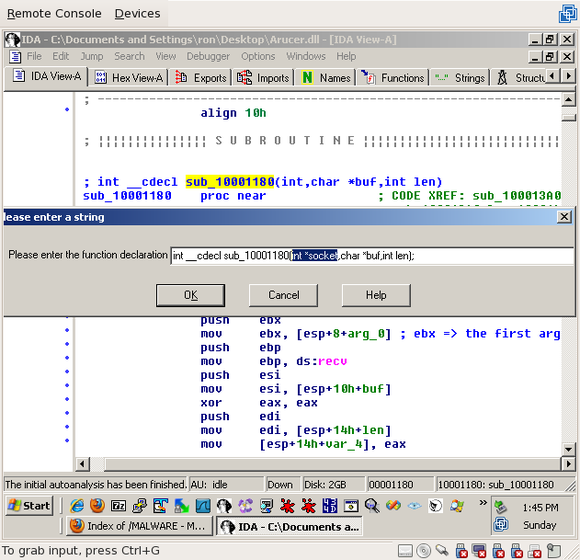Click the horizontal scrollbar right arrow
Viewport: 580px width, 560px height.
(x=569, y=463)
